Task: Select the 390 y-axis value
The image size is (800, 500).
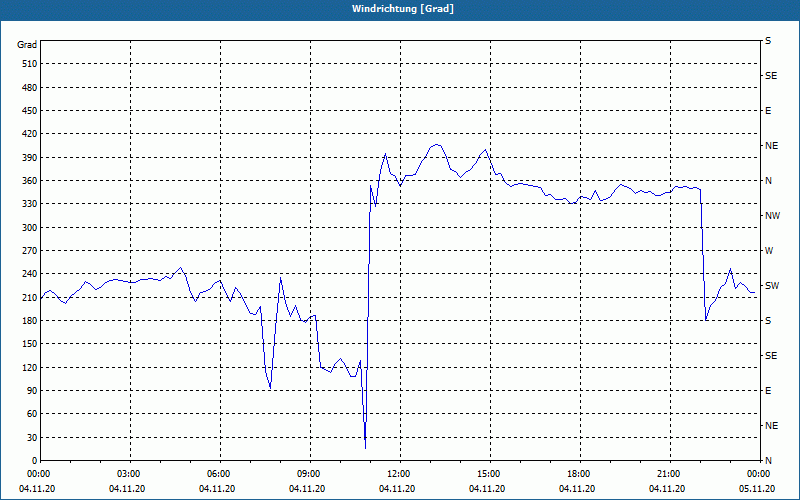Action: tap(30, 158)
